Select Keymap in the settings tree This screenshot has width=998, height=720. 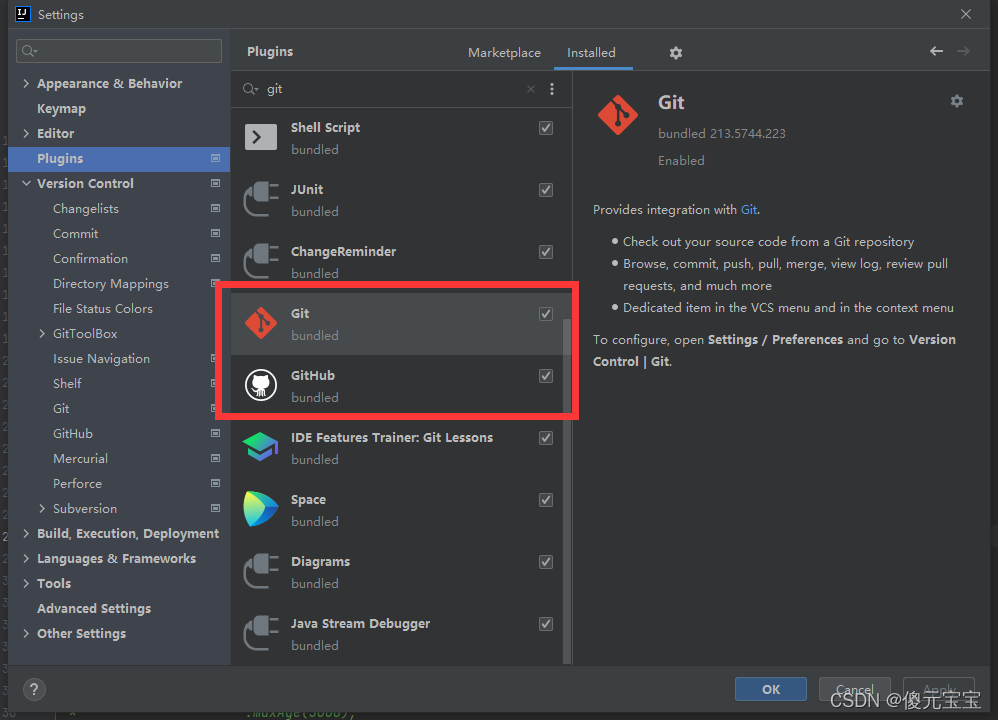(61, 109)
